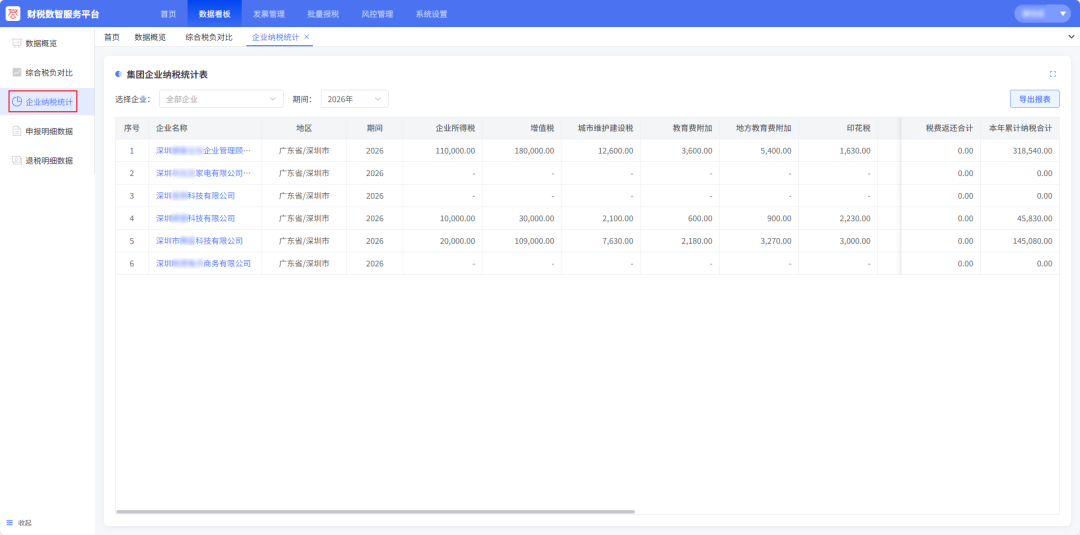Open 首页 in the top navigation
1080x535 pixels.
click(x=168, y=14)
